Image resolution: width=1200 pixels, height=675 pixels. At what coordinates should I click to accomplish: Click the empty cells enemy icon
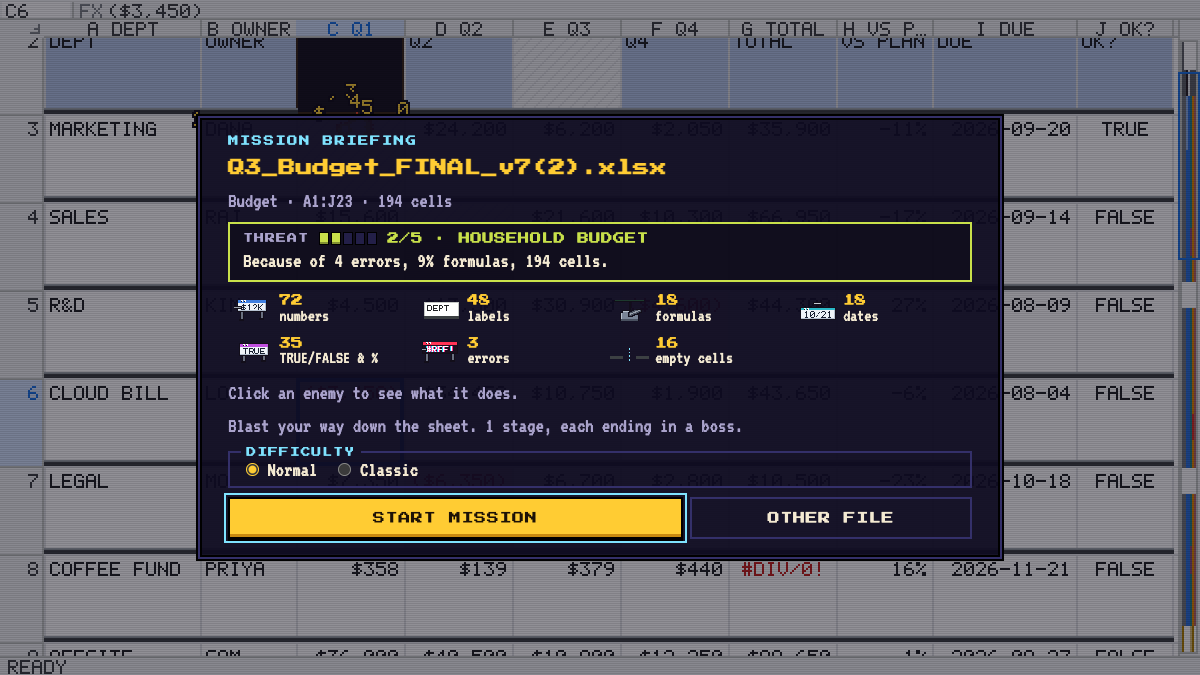(629, 355)
